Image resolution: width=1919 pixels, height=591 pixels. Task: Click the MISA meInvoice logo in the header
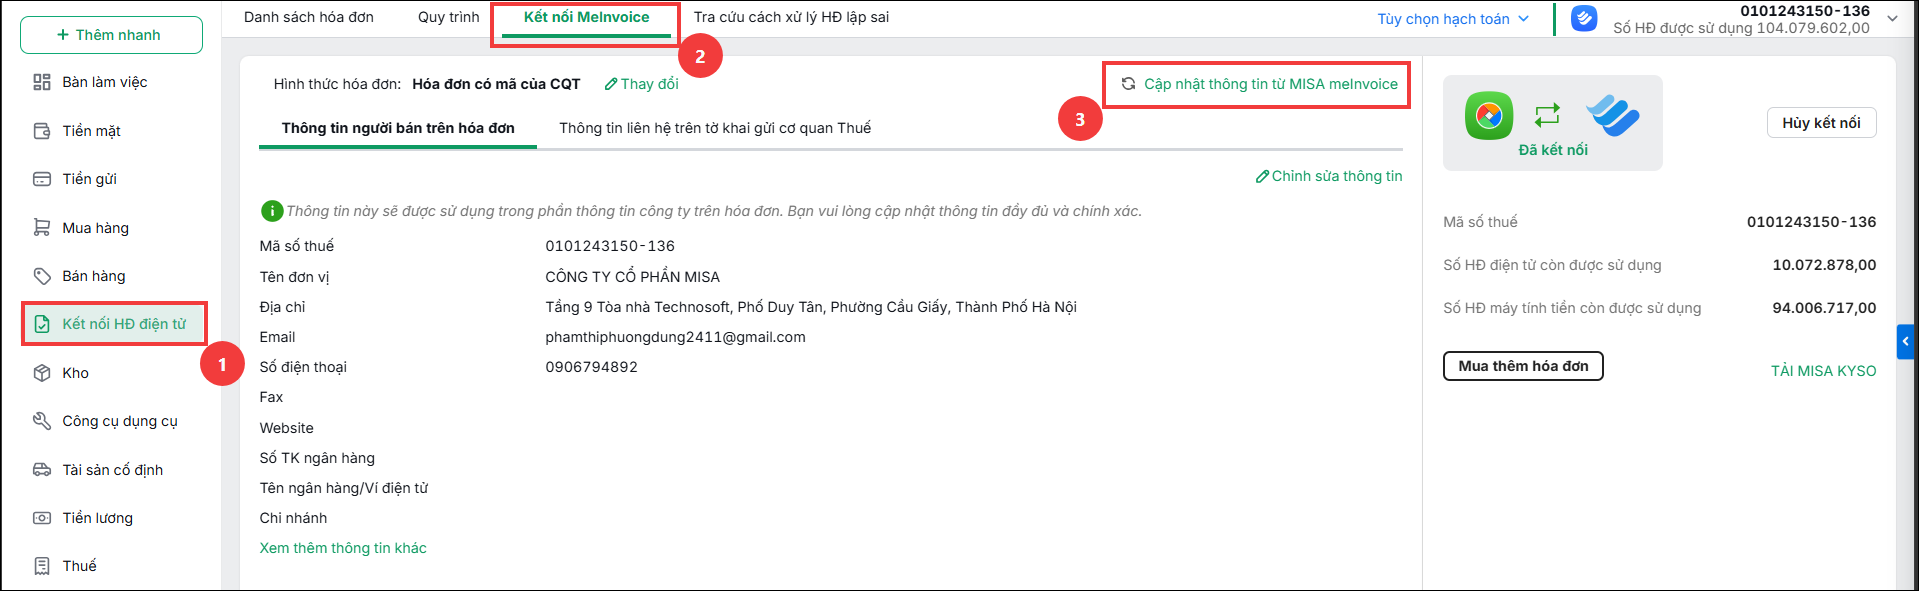pos(1584,18)
